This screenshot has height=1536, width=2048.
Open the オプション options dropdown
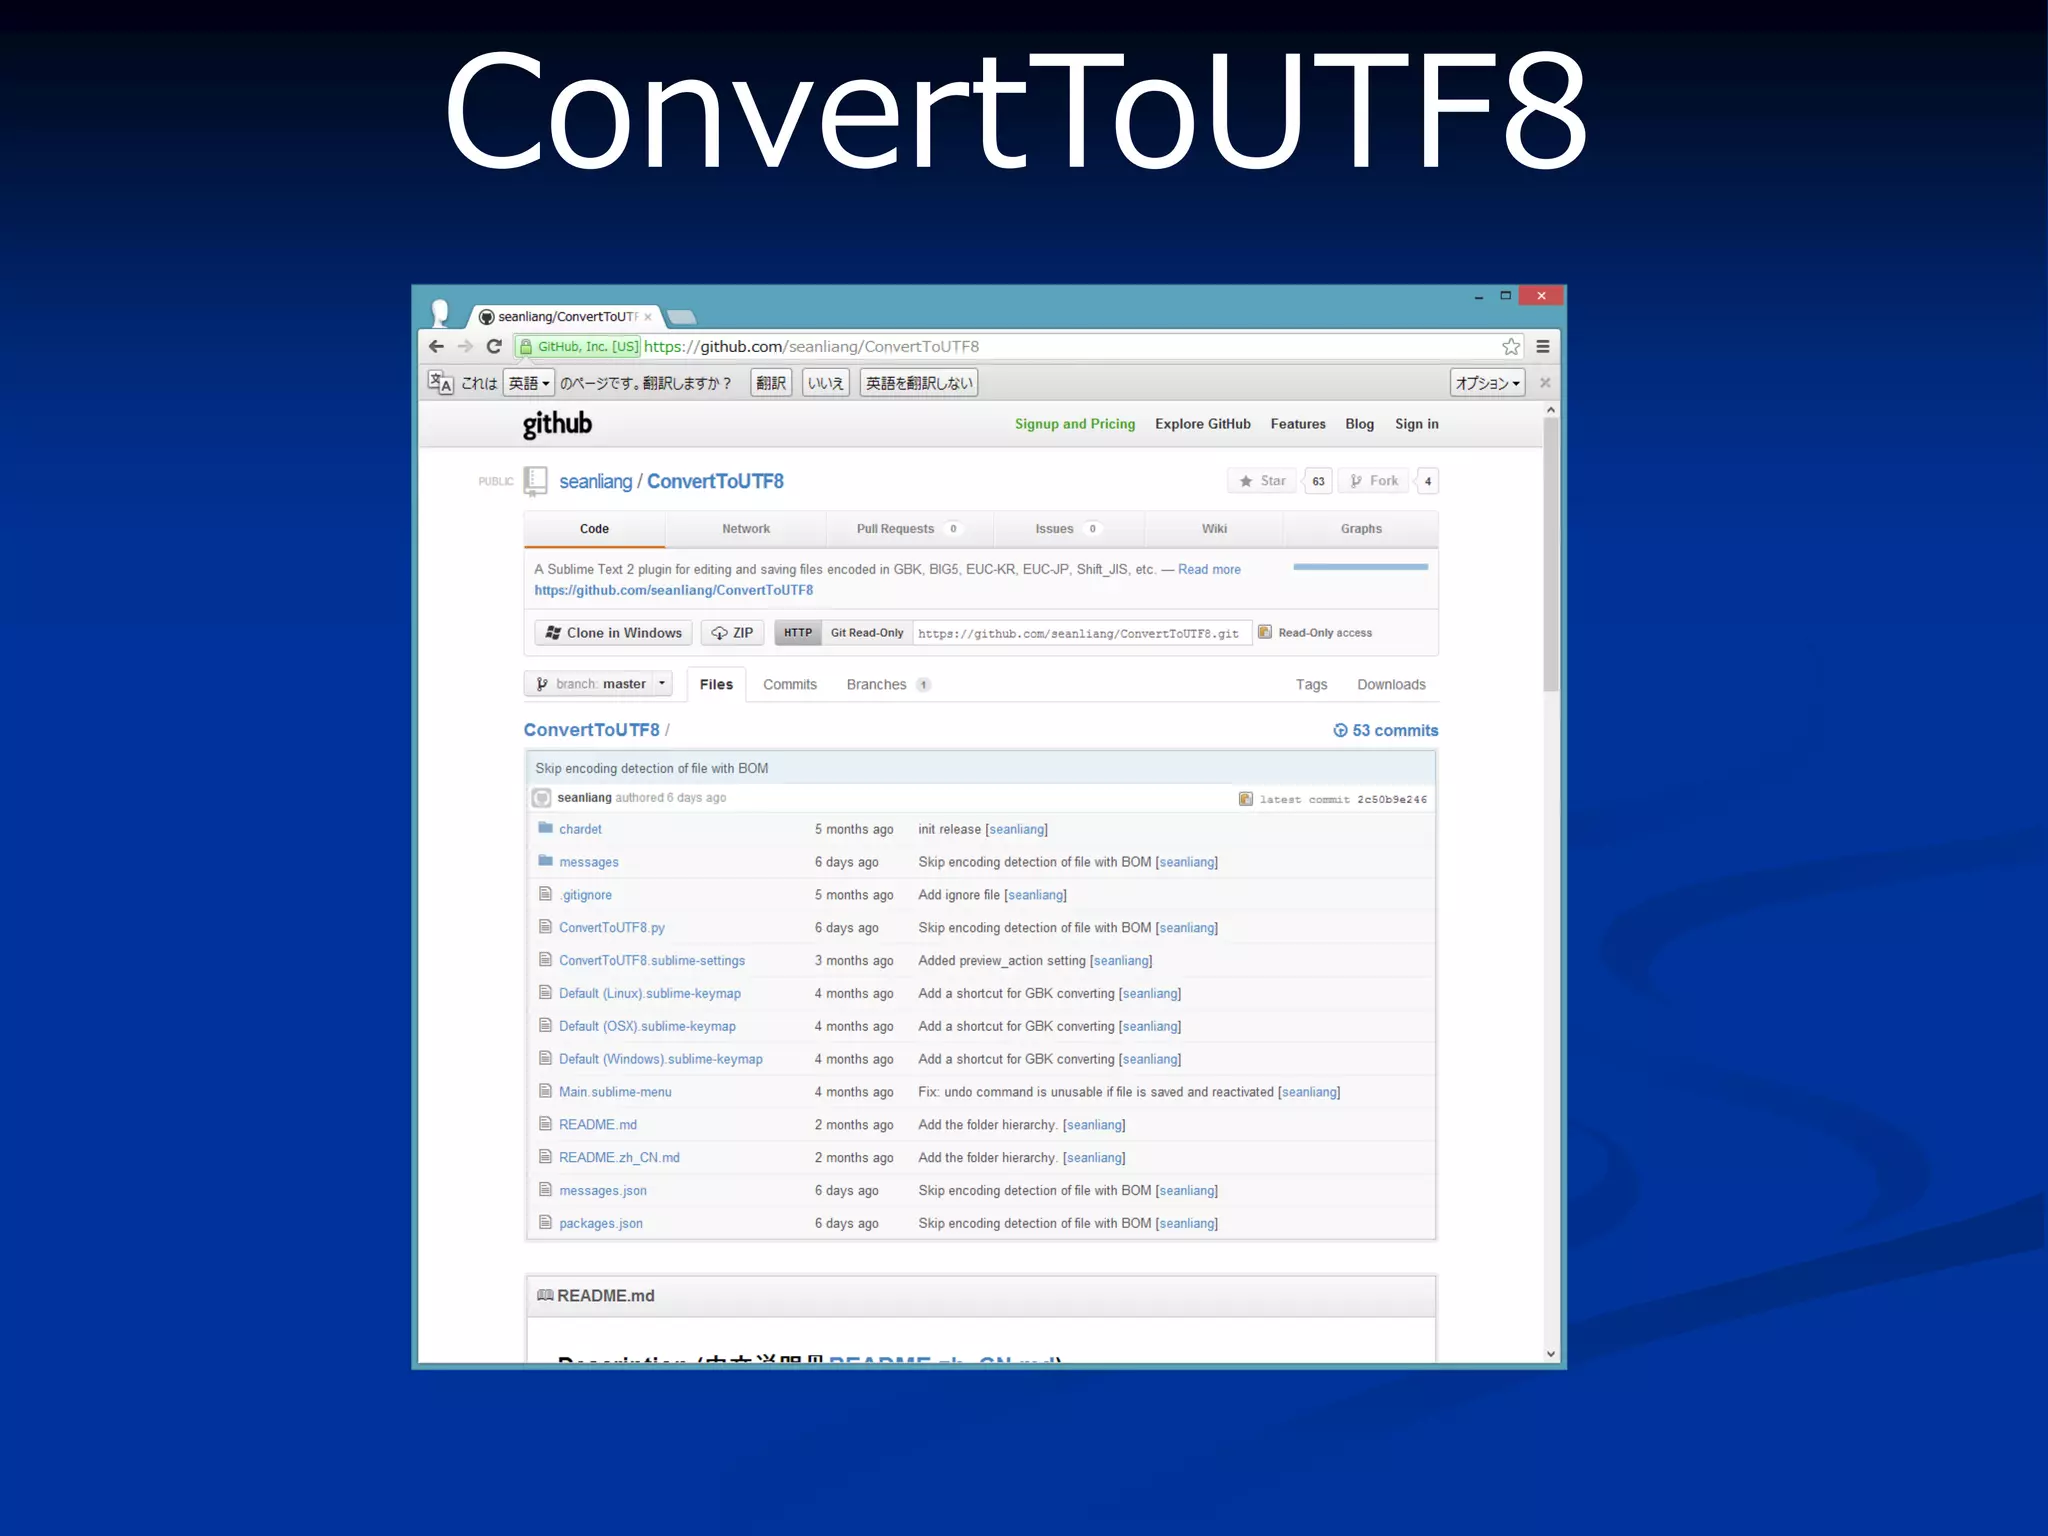(1487, 382)
